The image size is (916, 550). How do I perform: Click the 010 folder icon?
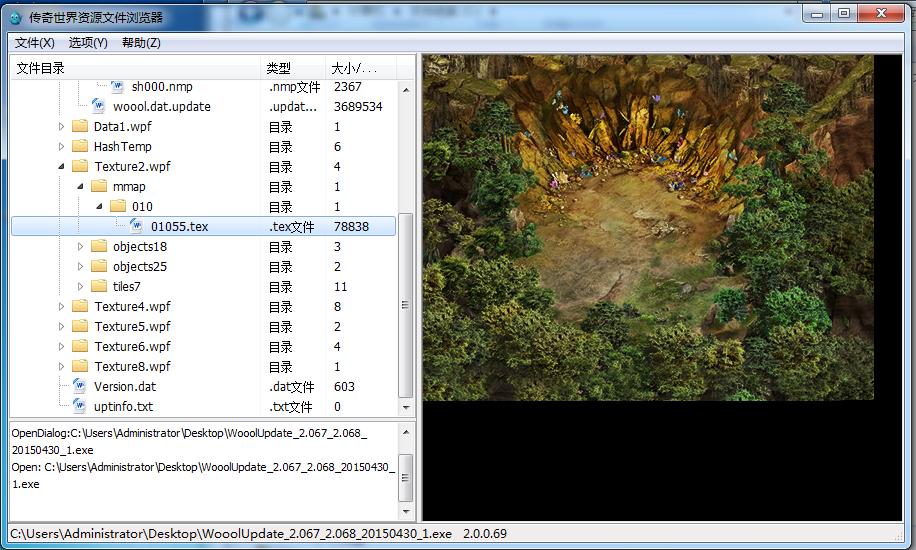pyautogui.click(x=118, y=206)
